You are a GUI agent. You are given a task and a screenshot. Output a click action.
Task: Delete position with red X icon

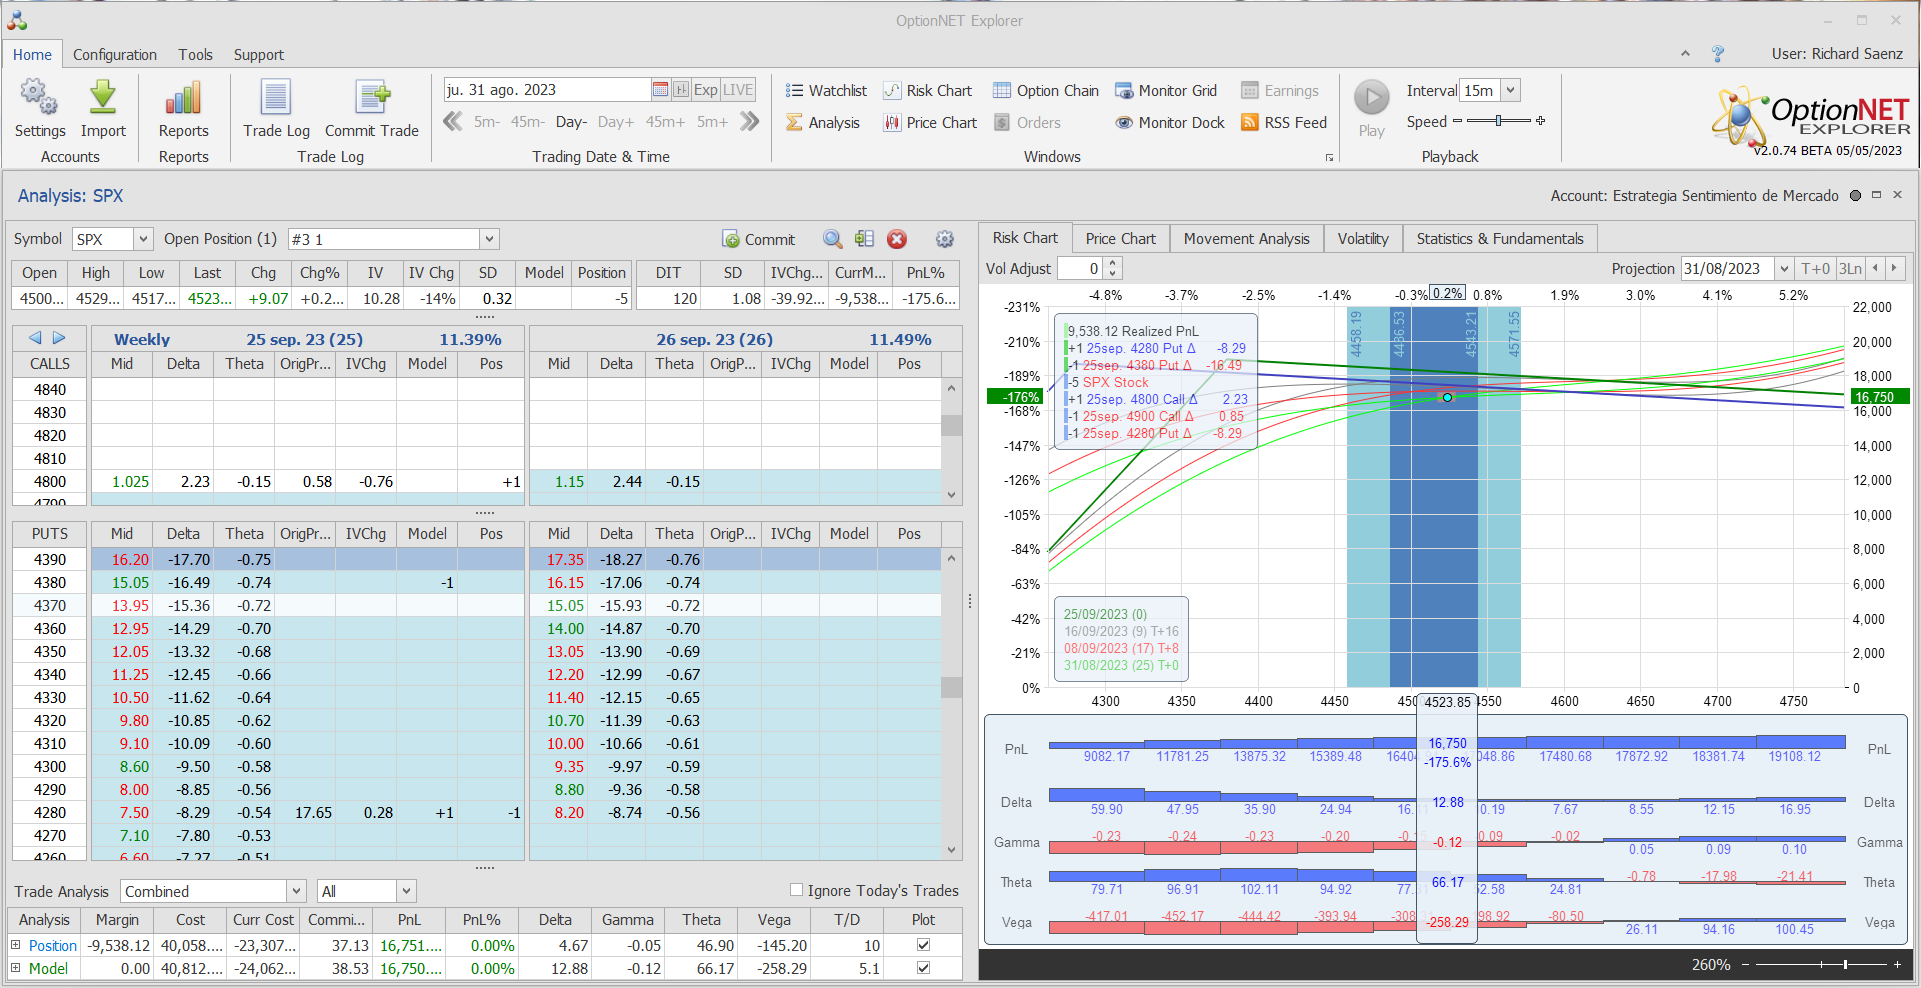[x=897, y=239]
